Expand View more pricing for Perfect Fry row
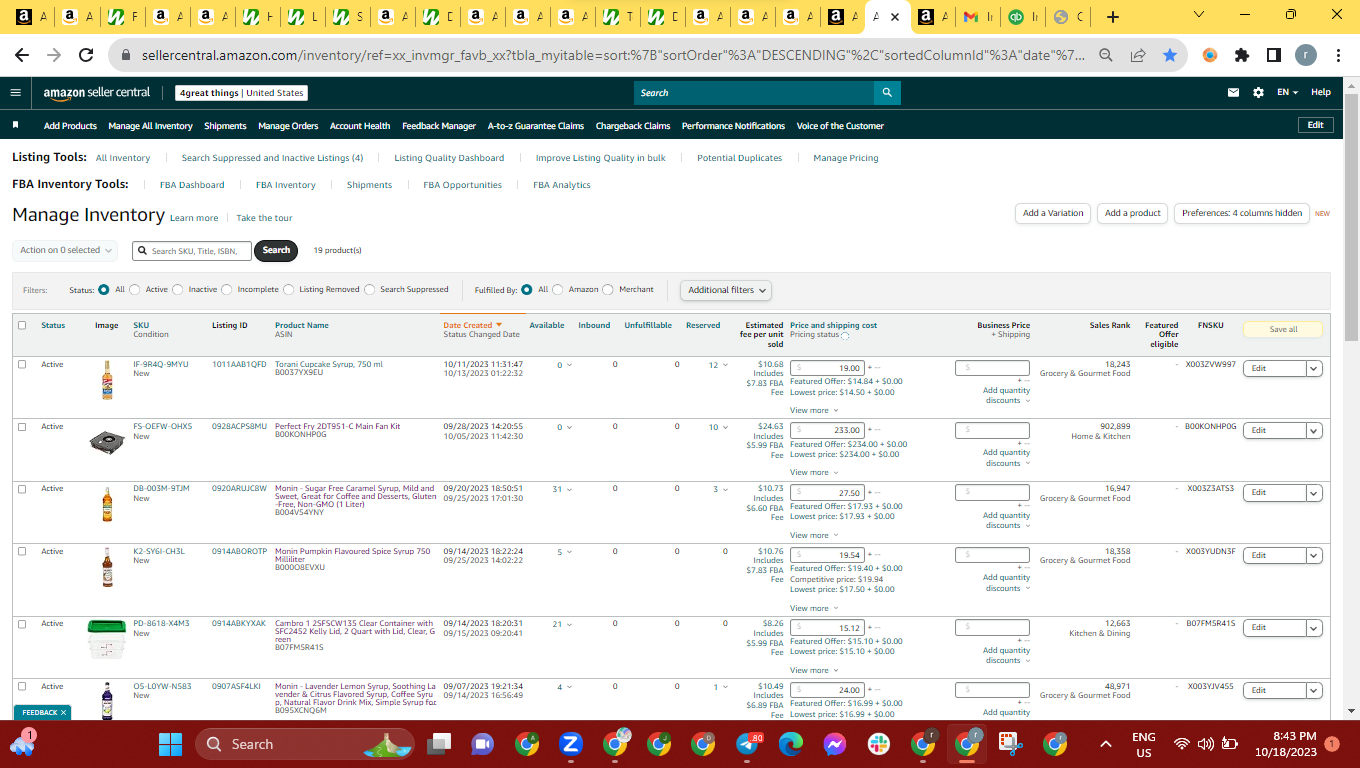 813,473
